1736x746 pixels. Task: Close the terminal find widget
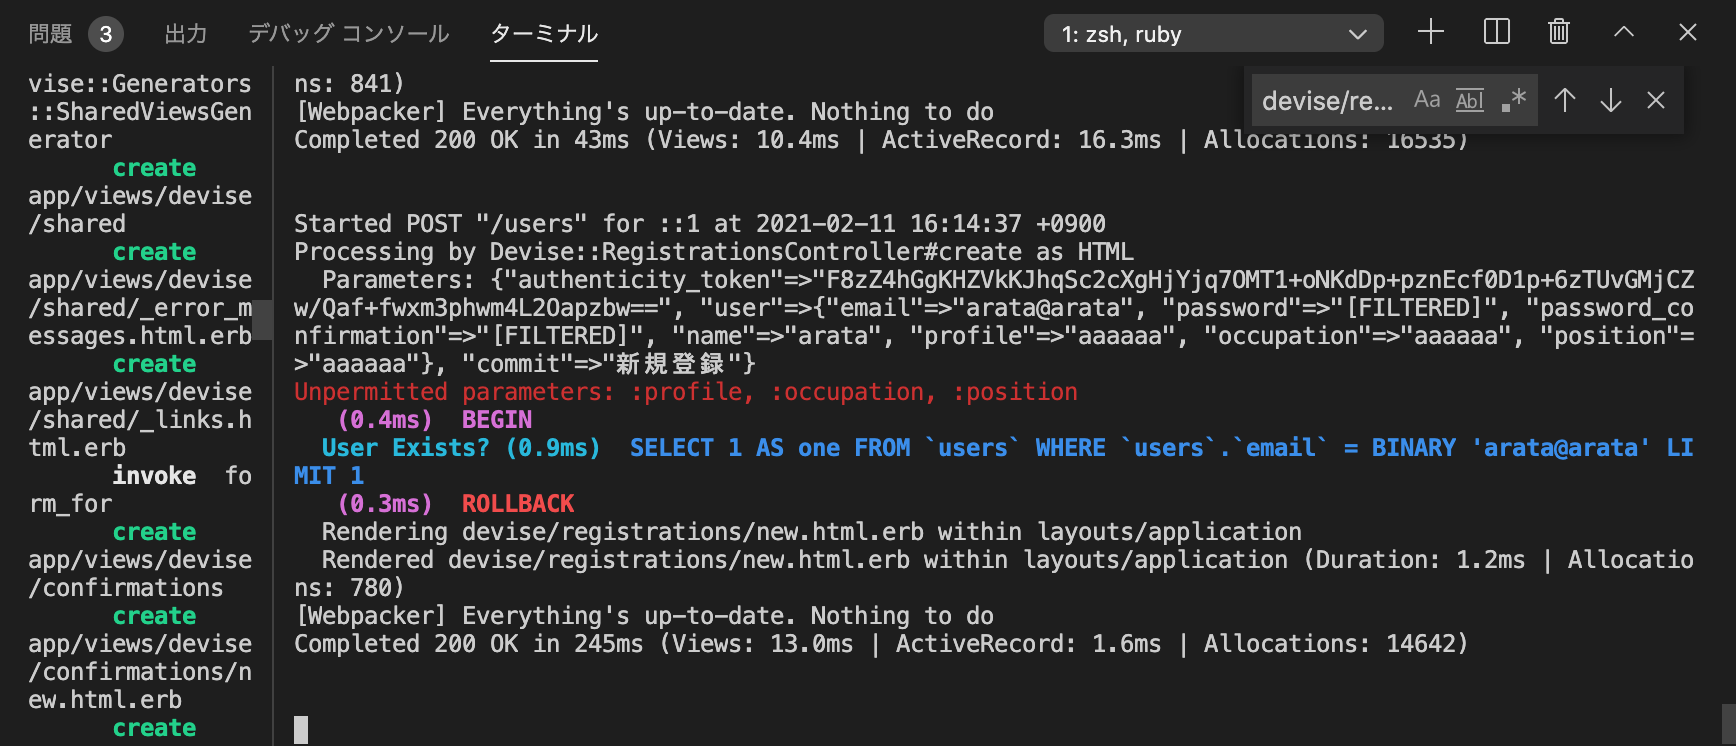point(1656,100)
